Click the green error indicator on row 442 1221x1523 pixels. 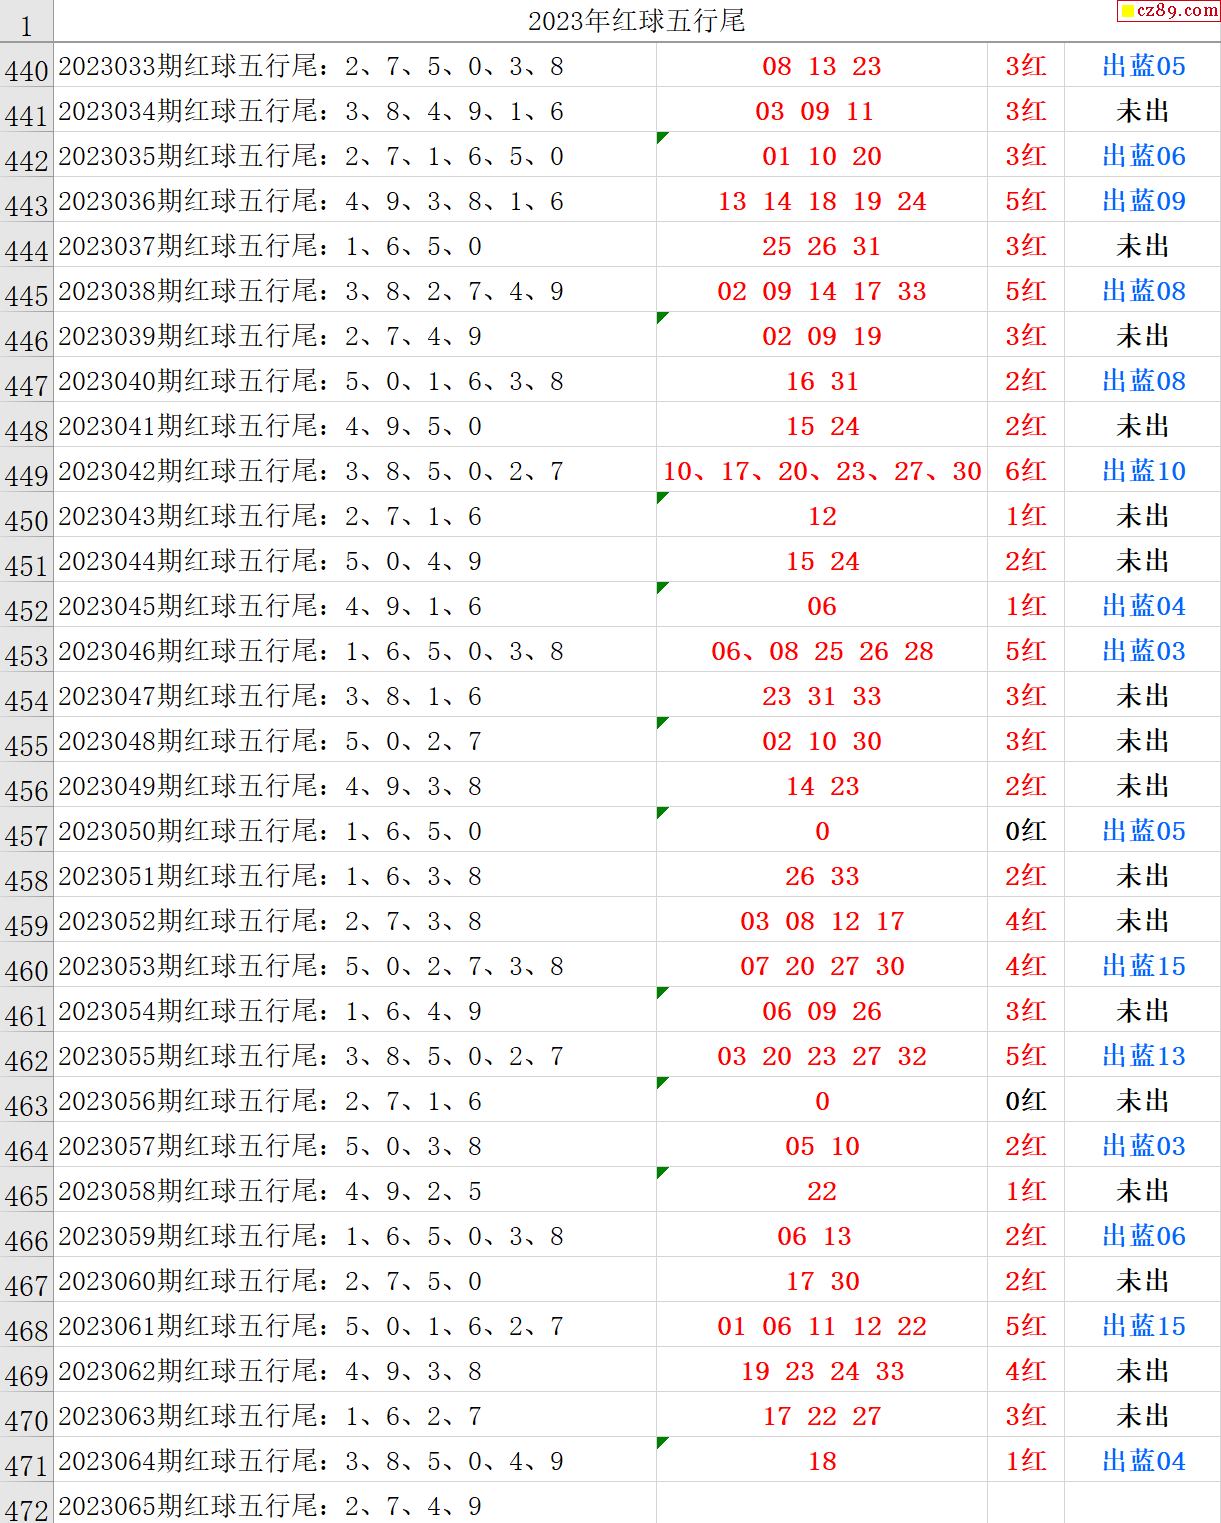click(x=662, y=137)
